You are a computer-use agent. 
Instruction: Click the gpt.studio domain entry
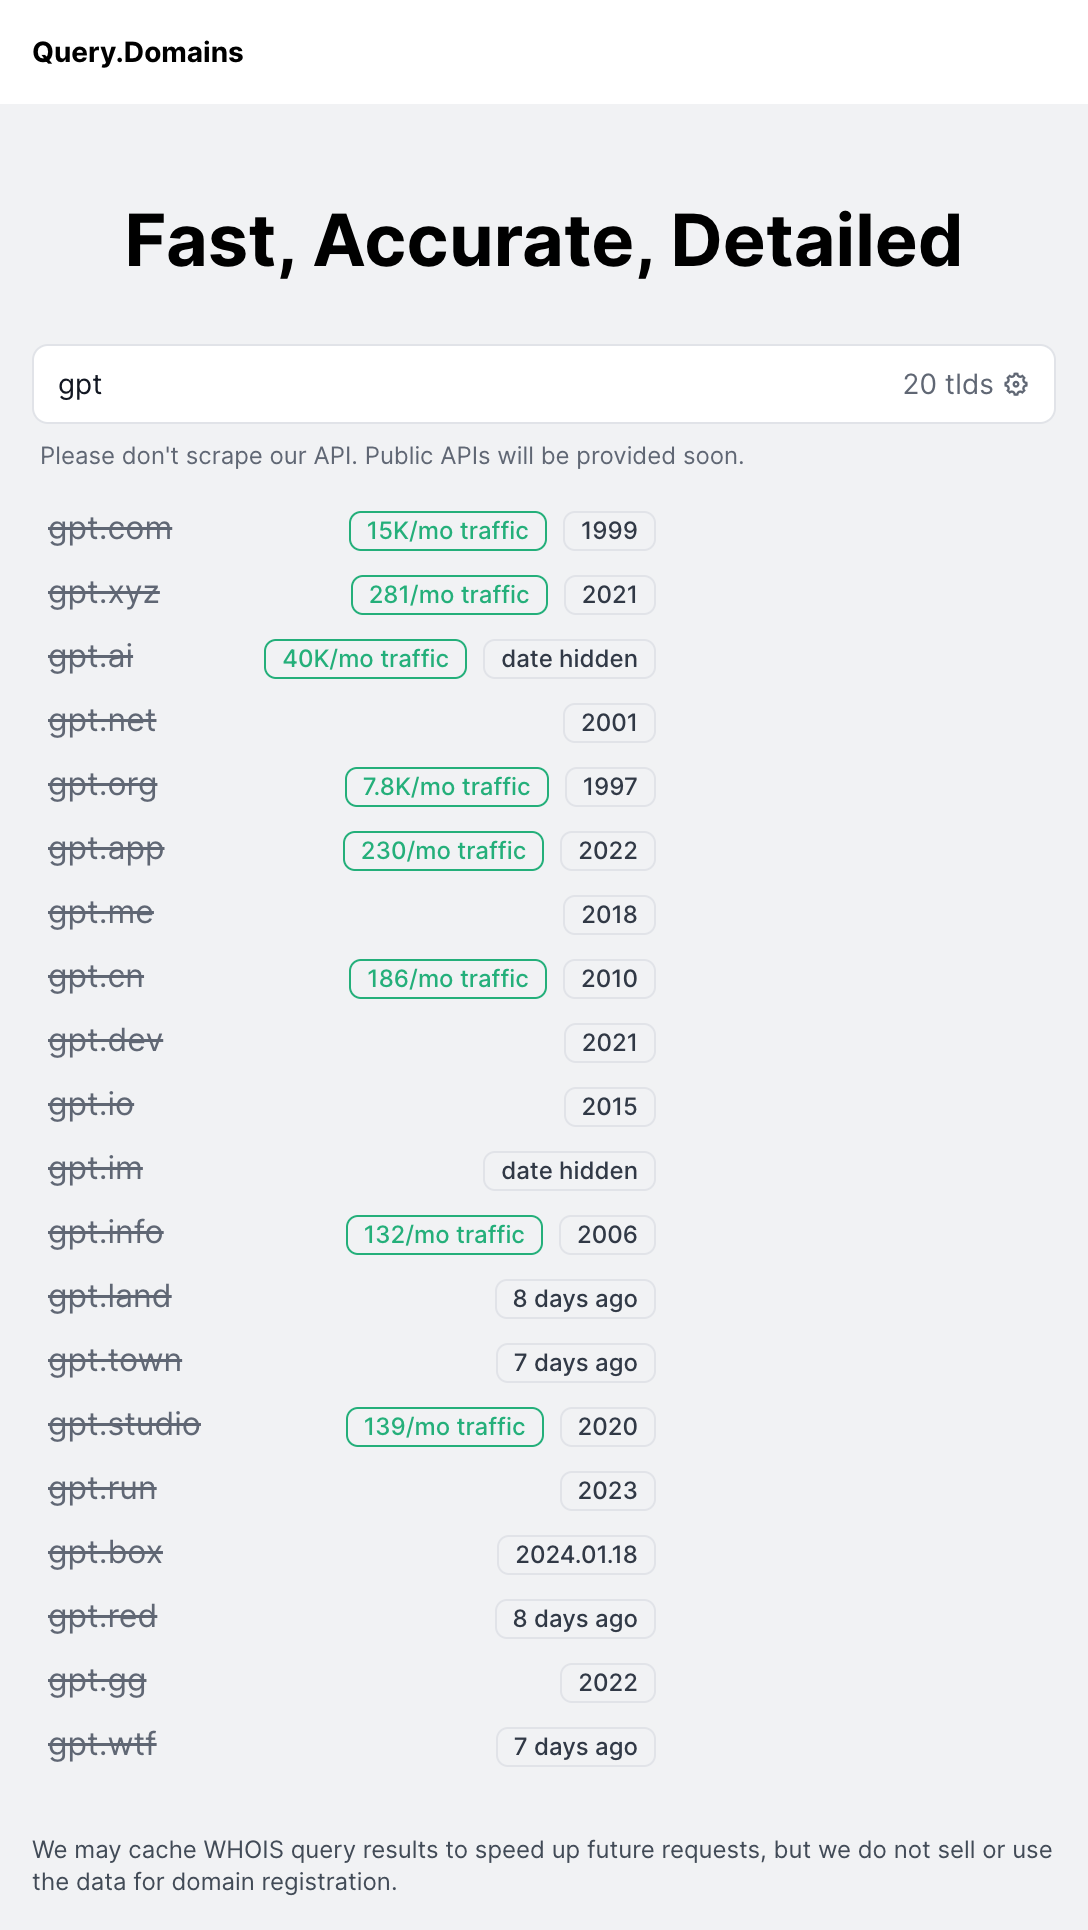[126, 1425]
